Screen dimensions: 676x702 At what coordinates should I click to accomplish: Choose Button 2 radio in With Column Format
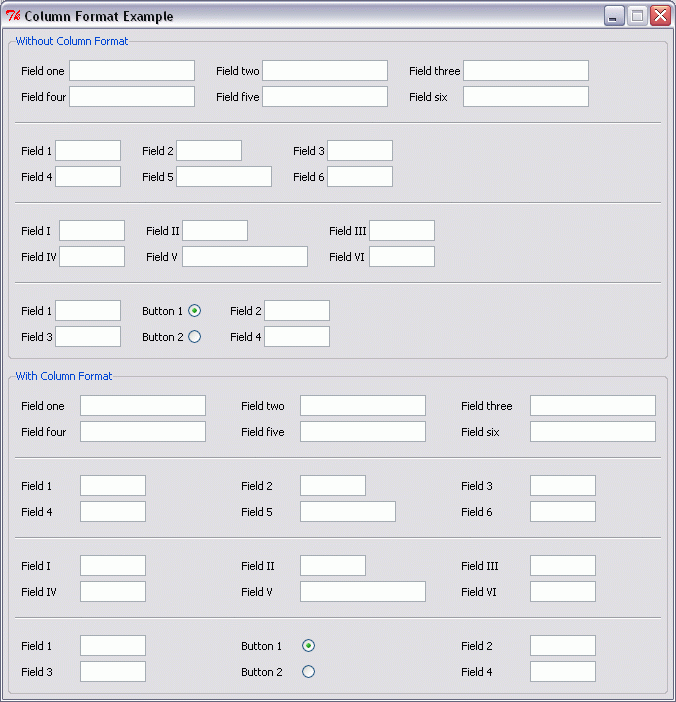click(x=308, y=672)
